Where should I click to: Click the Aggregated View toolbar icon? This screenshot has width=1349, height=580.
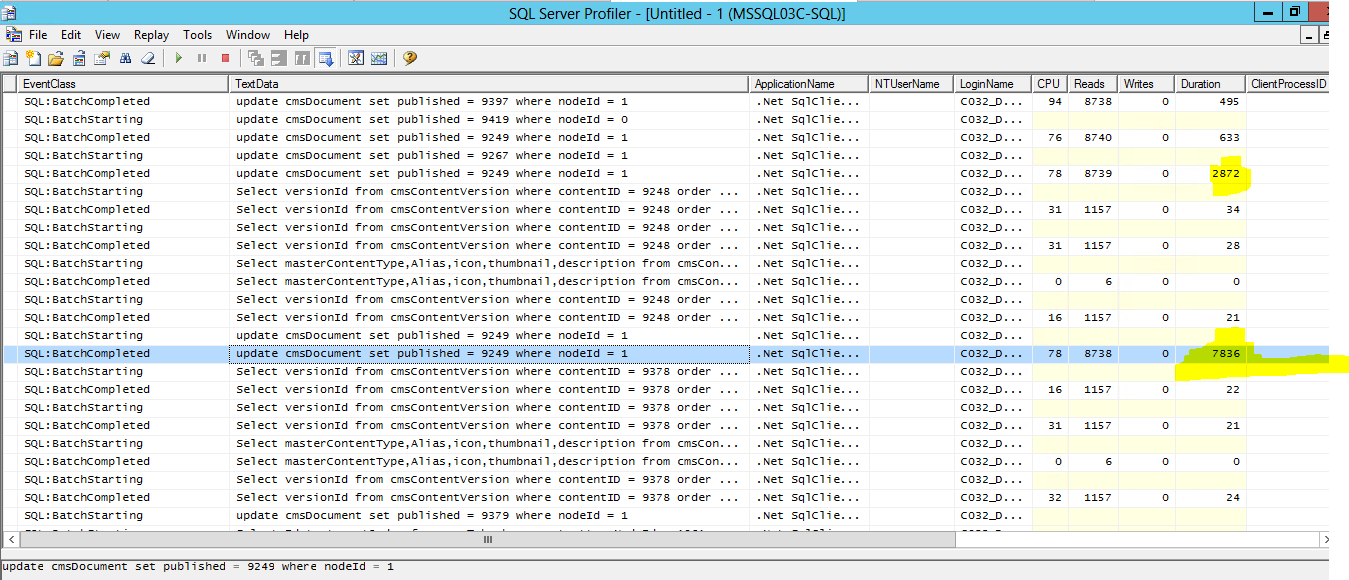(x=279, y=58)
